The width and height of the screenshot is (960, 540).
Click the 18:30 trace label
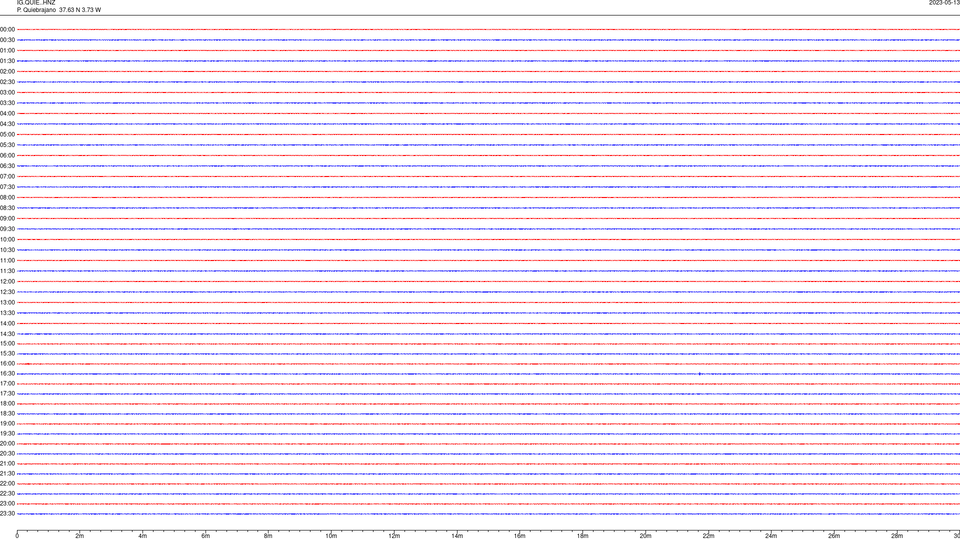coord(7,414)
